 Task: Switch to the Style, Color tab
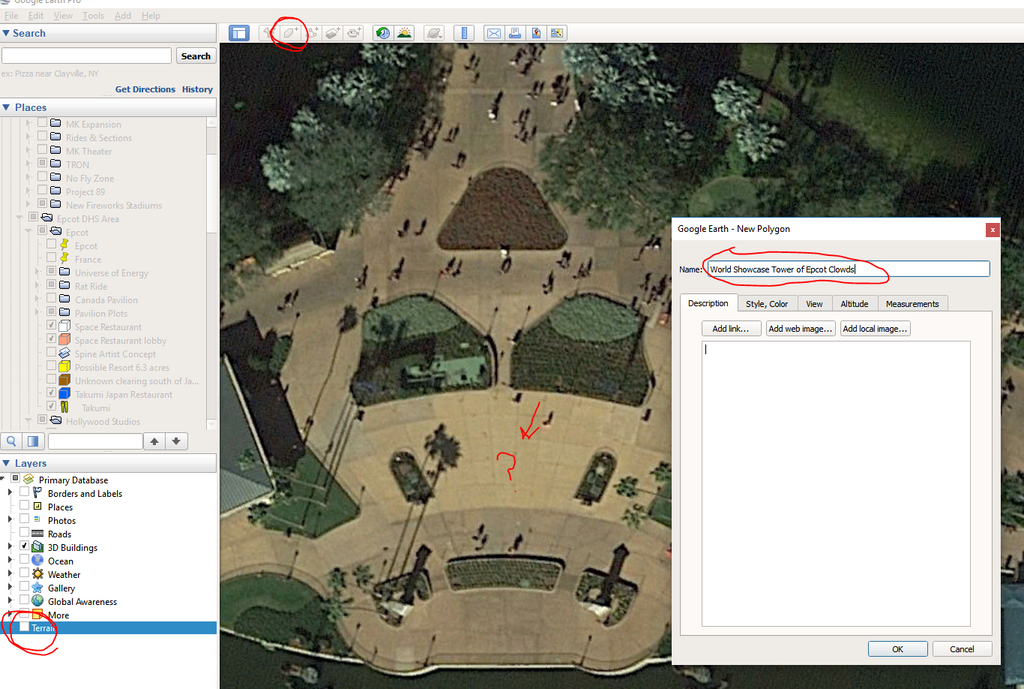pyautogui.click(x=766, y=304)
